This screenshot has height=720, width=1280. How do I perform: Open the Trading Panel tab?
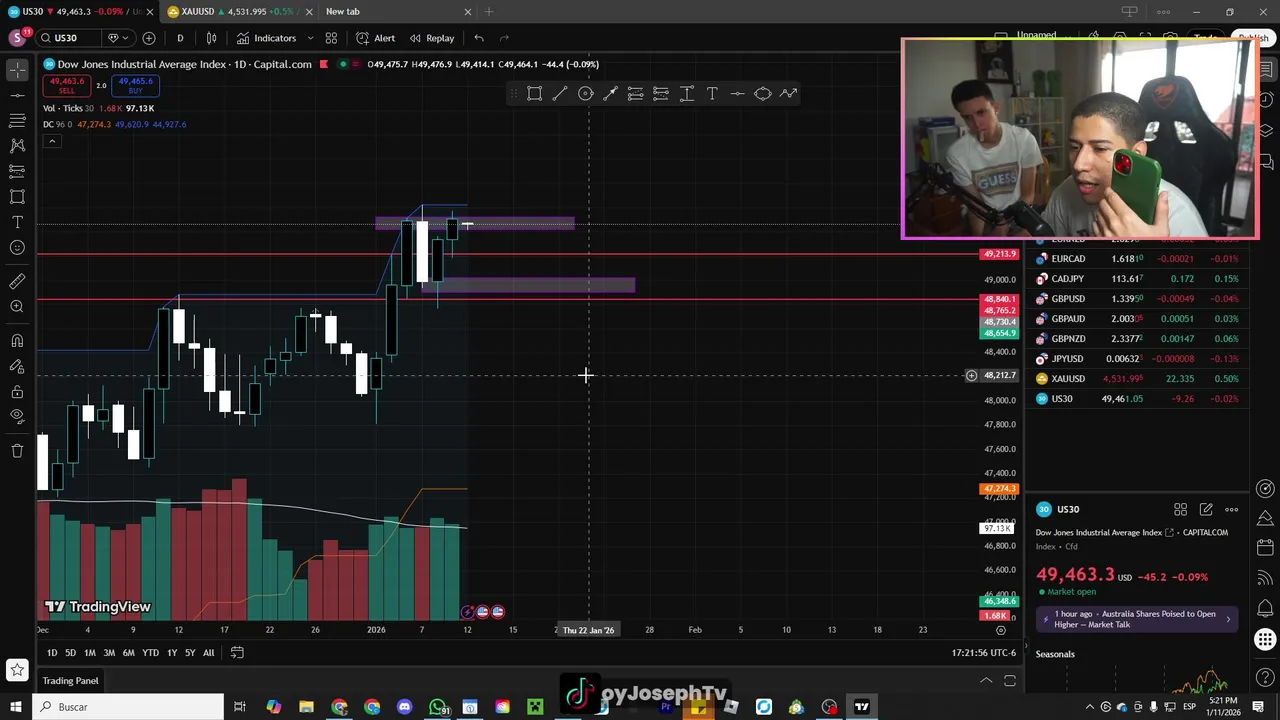[70, 681]
